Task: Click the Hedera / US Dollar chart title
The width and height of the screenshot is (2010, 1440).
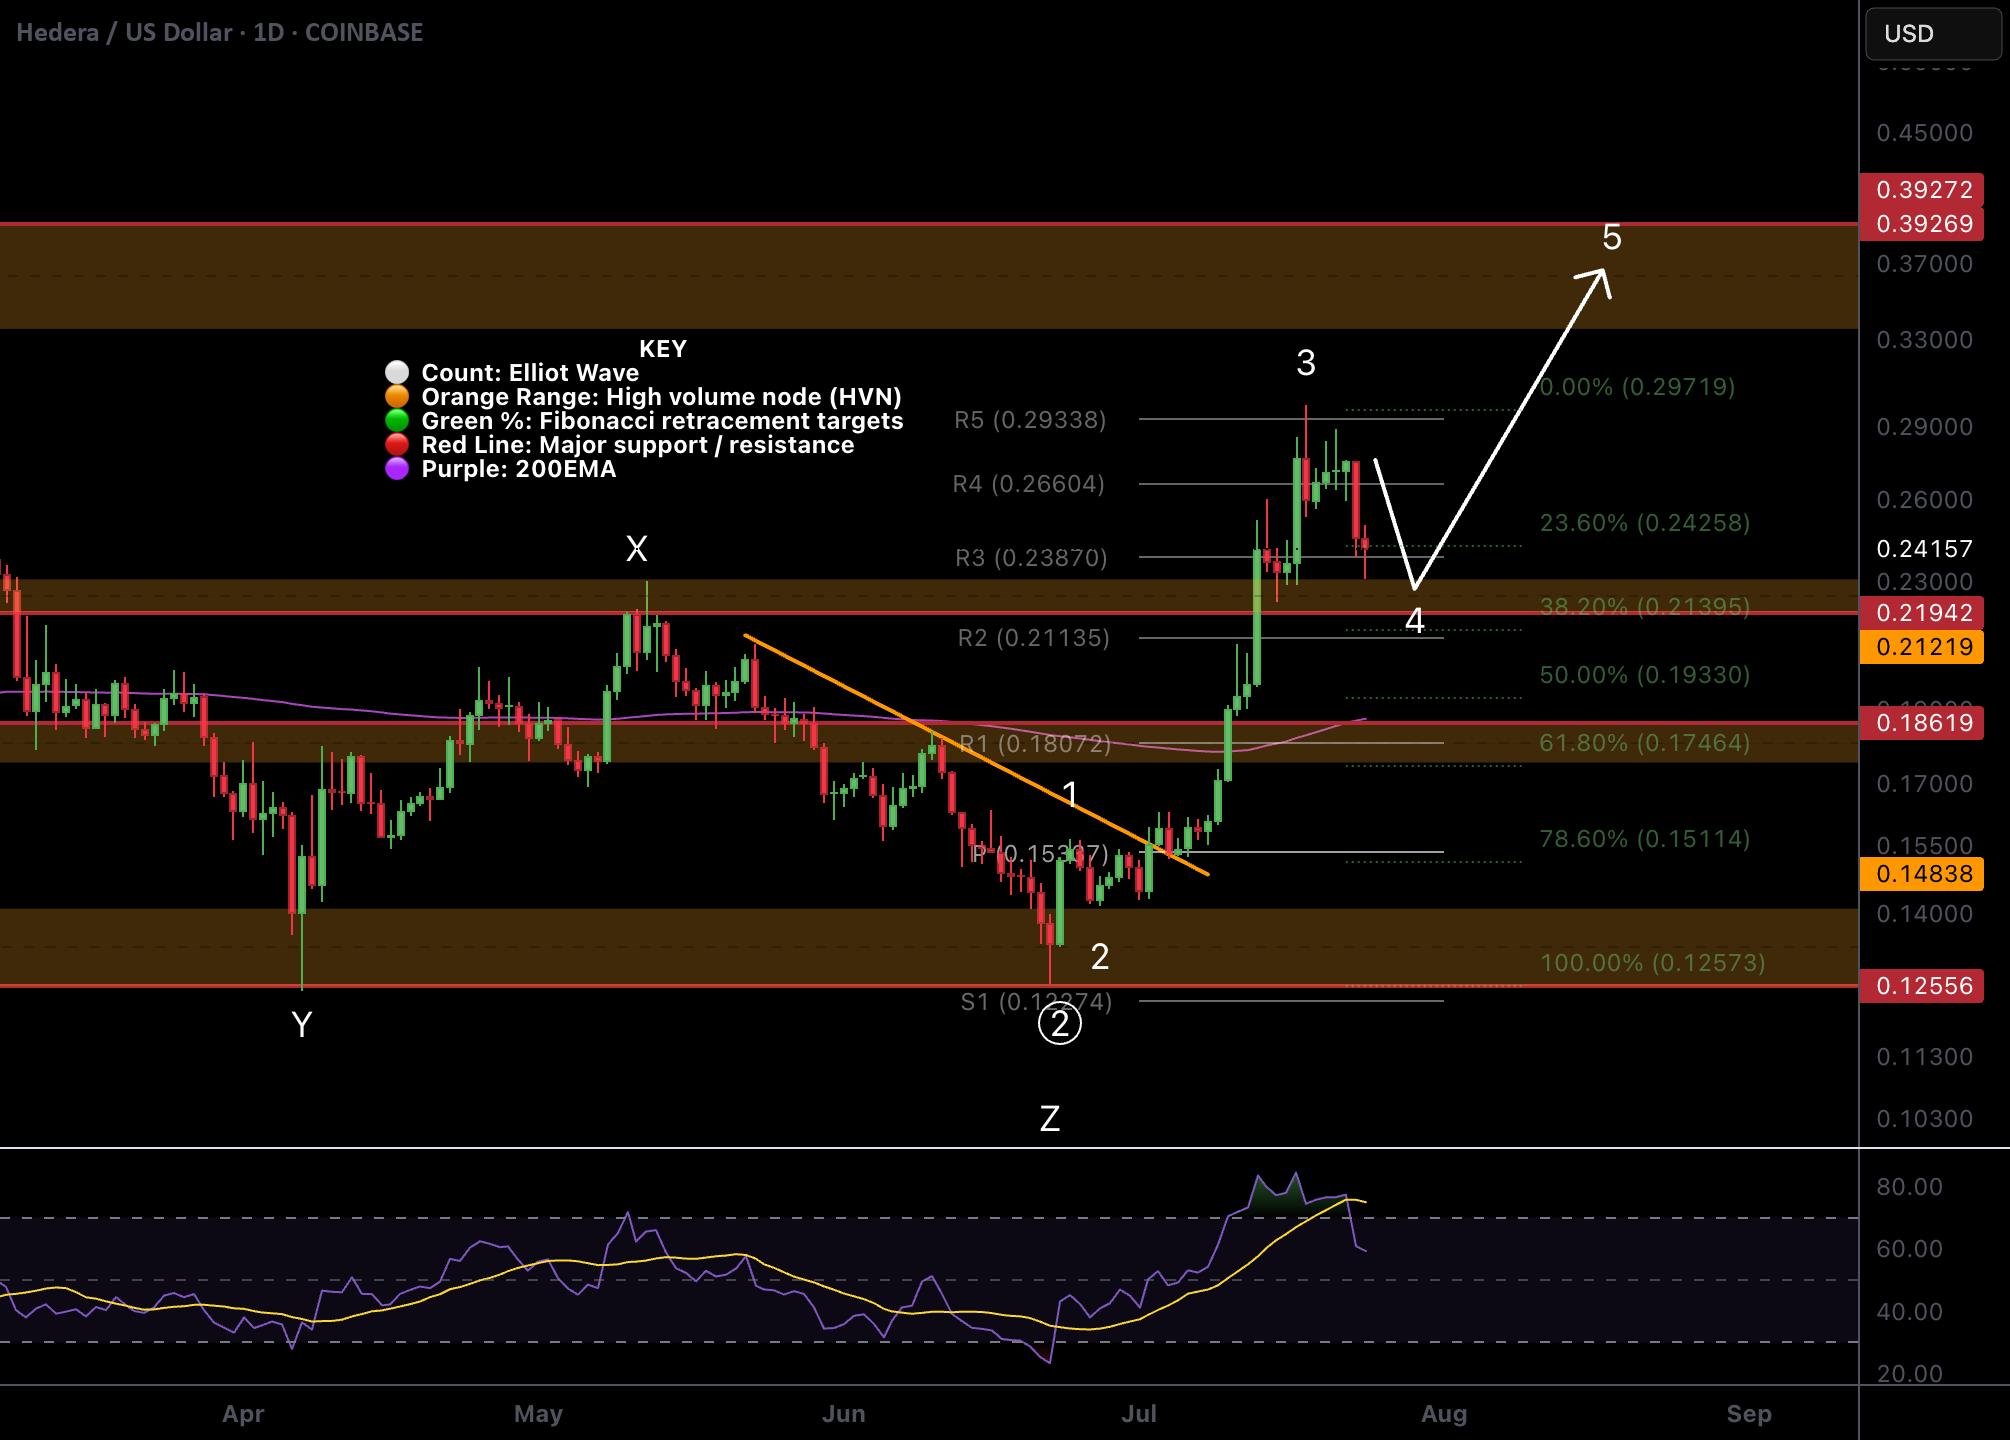Action: 220,32
